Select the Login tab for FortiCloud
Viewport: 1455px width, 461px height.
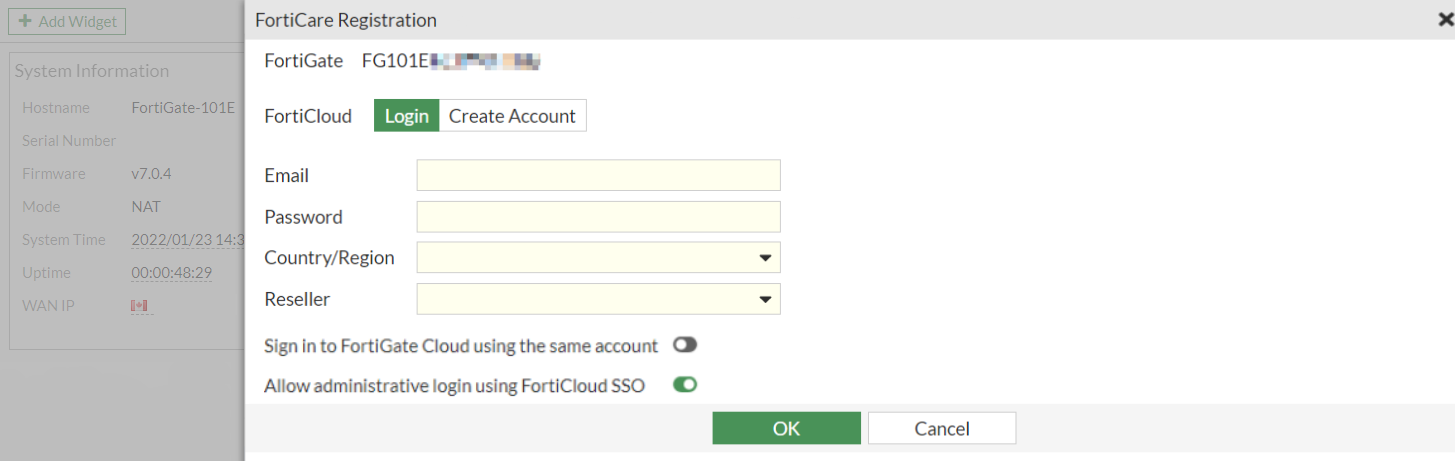[x=406, y=116]
